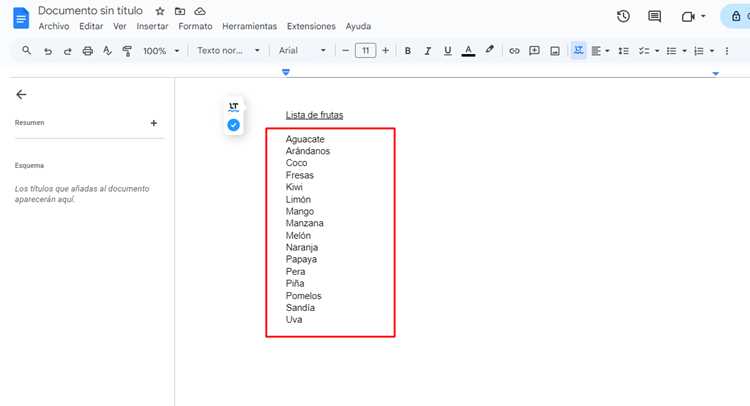
Task: Open the comments panel icon
Action: coord(654,17)
